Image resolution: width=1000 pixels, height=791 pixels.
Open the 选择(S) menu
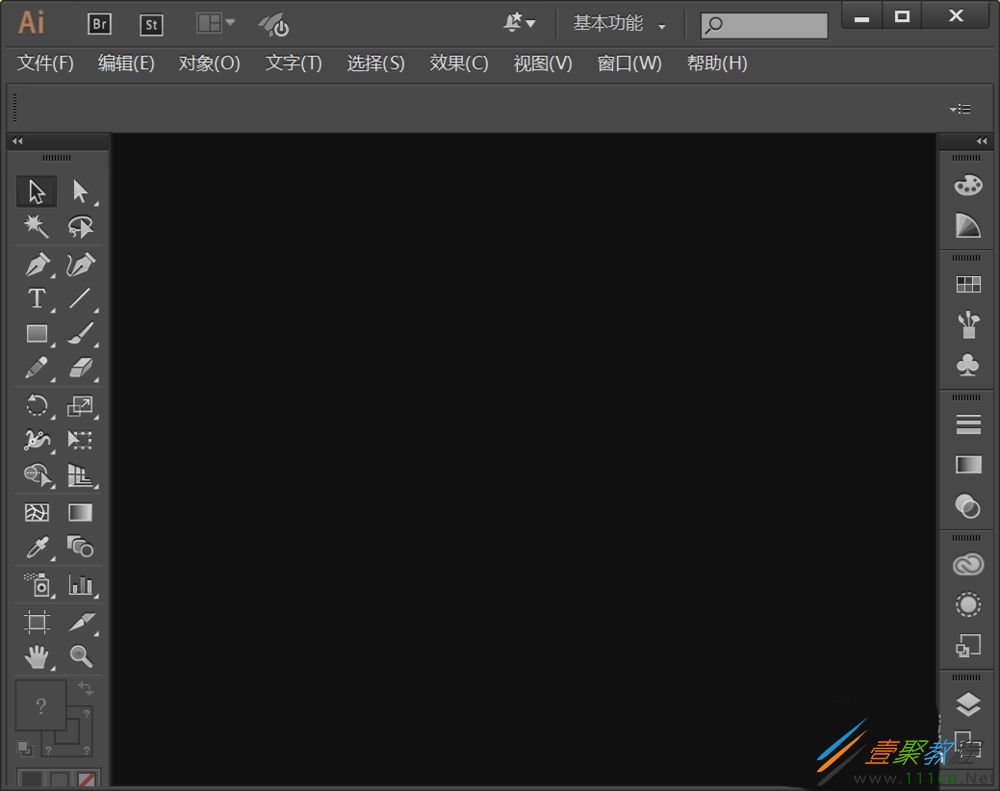[376, 63]
